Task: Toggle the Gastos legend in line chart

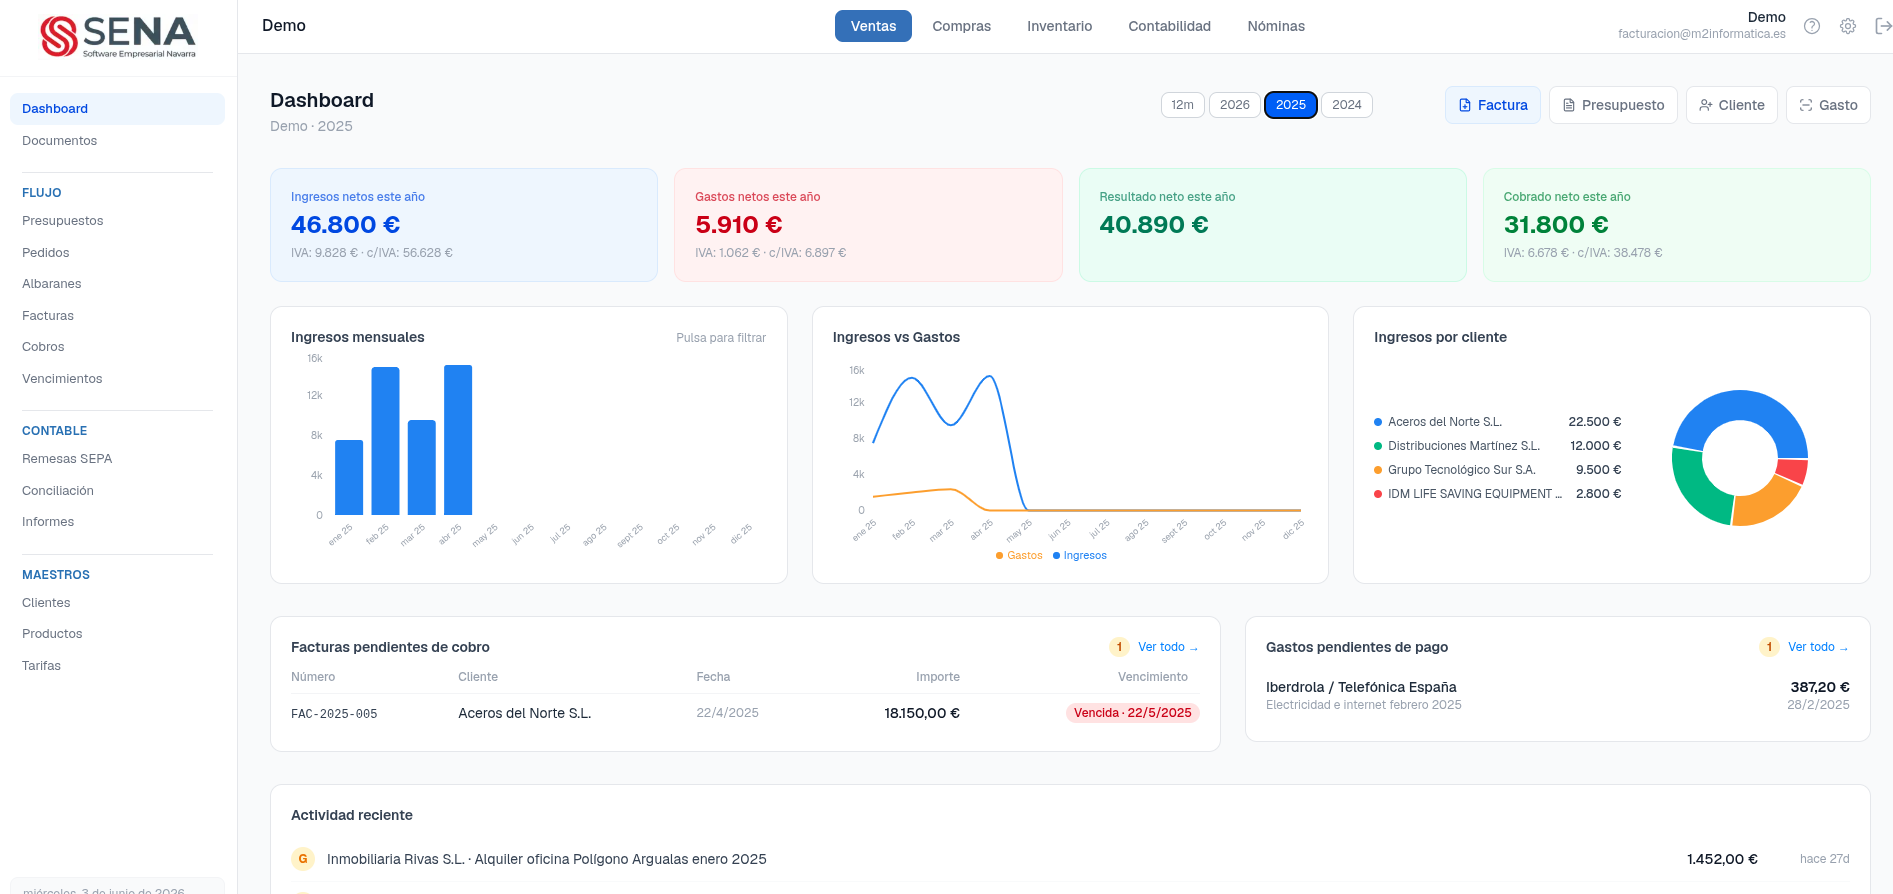Action: point(1019,556)
